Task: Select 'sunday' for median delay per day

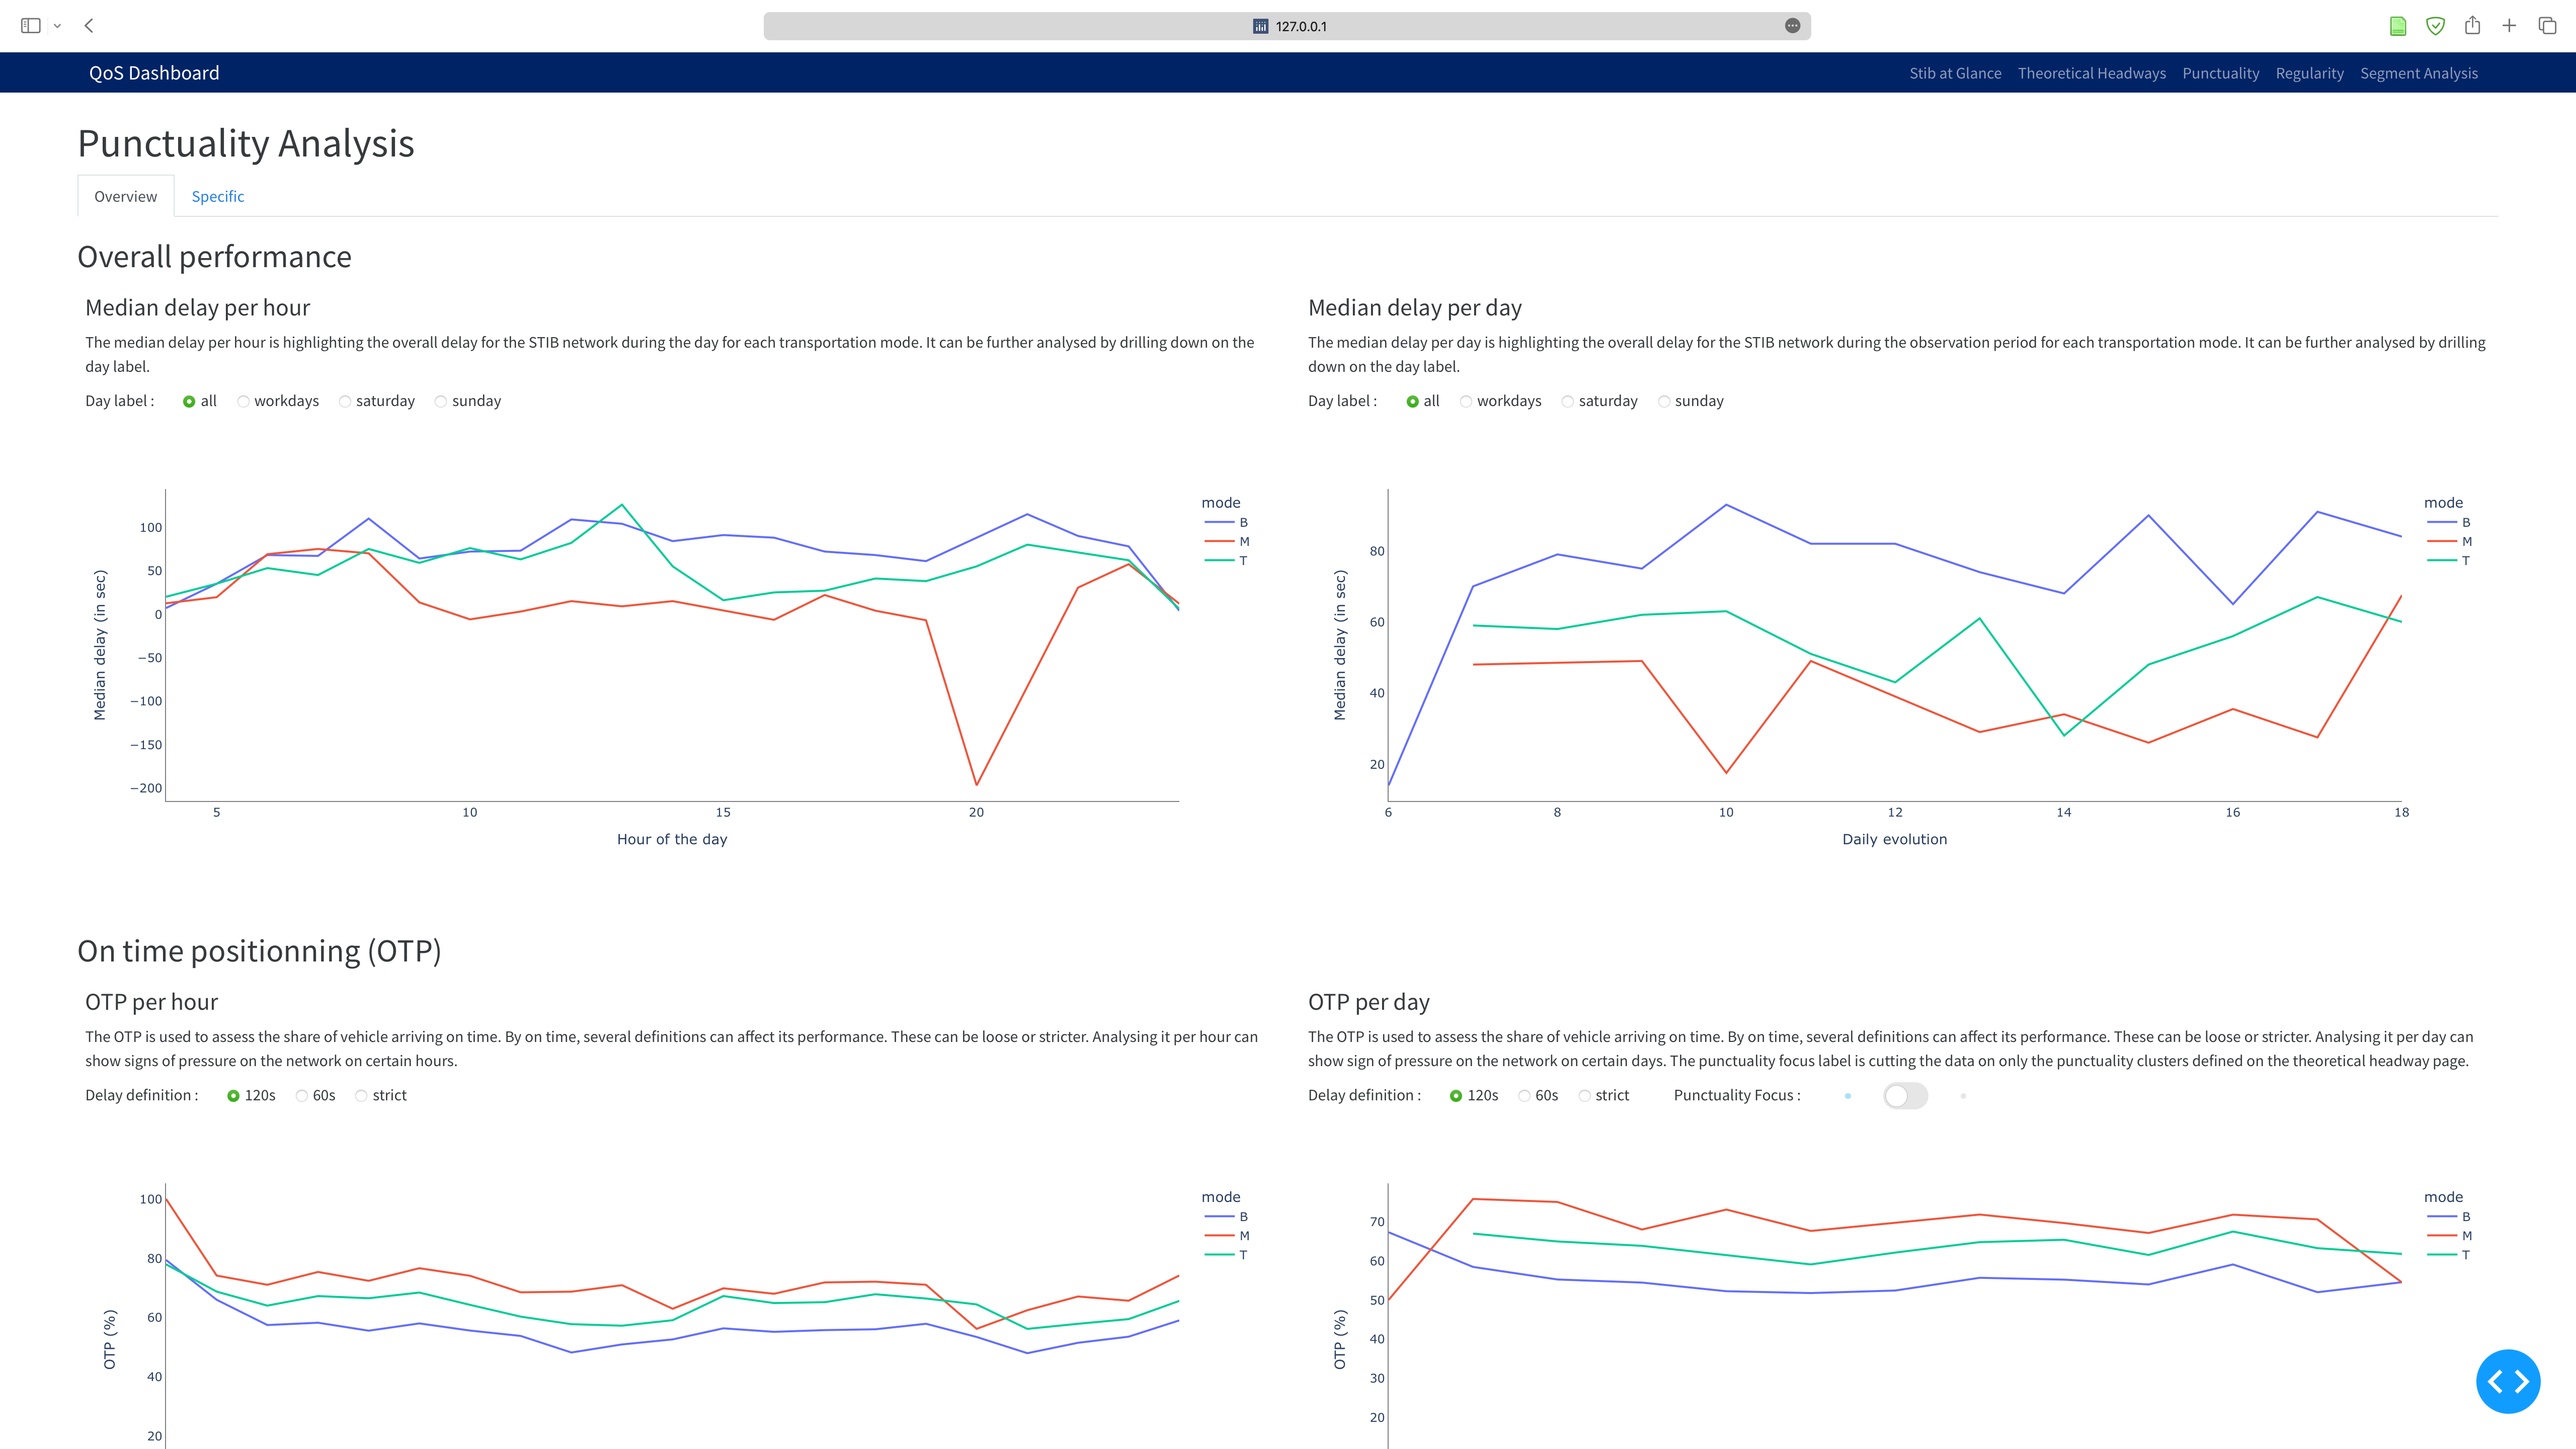Action: click(x=1664, y=401)
